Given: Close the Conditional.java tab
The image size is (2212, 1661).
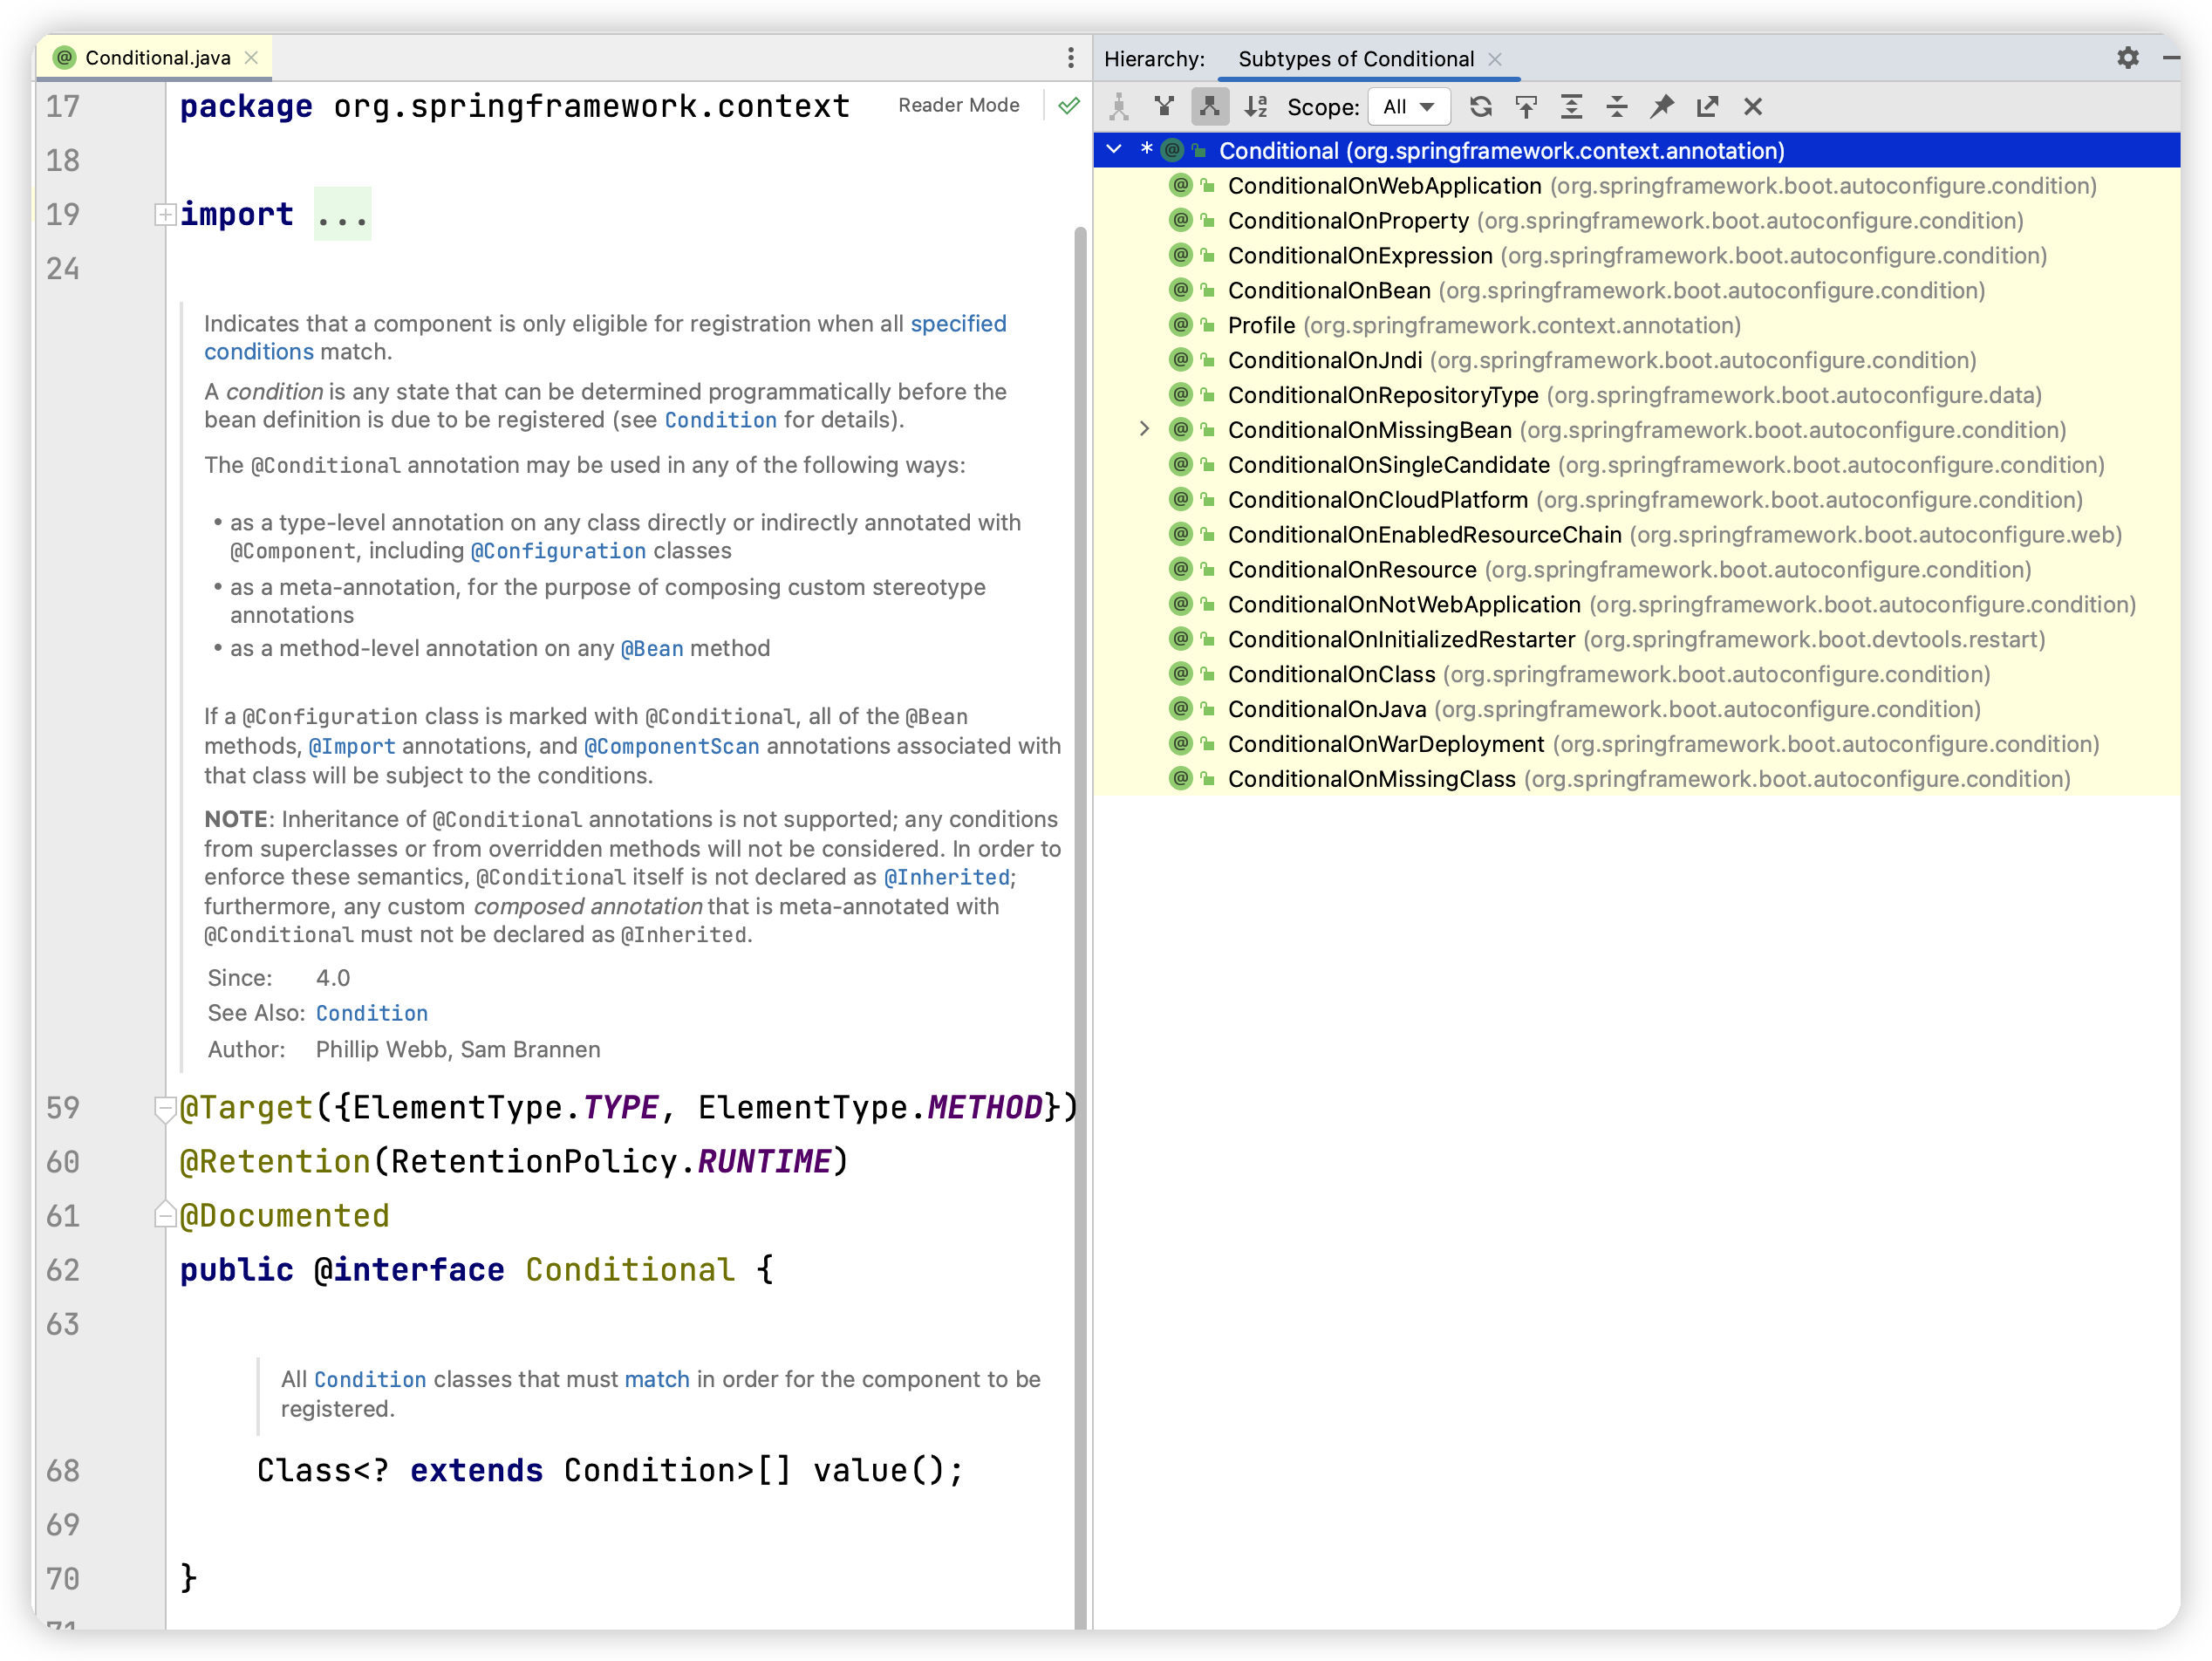Looking at the screenshot, I should (252, 58).
